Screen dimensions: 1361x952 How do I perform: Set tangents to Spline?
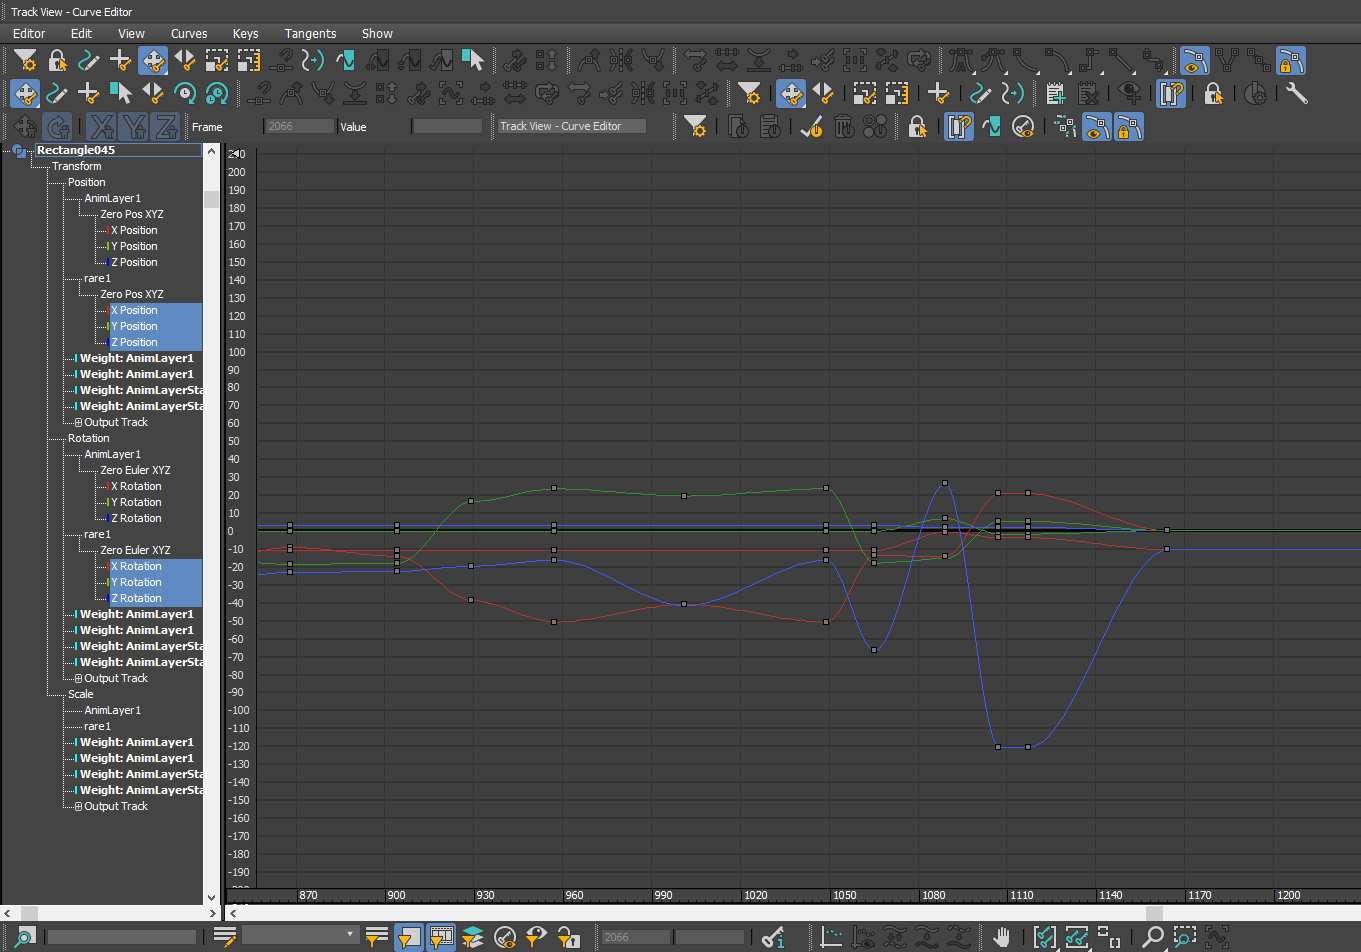coord(993,60)
